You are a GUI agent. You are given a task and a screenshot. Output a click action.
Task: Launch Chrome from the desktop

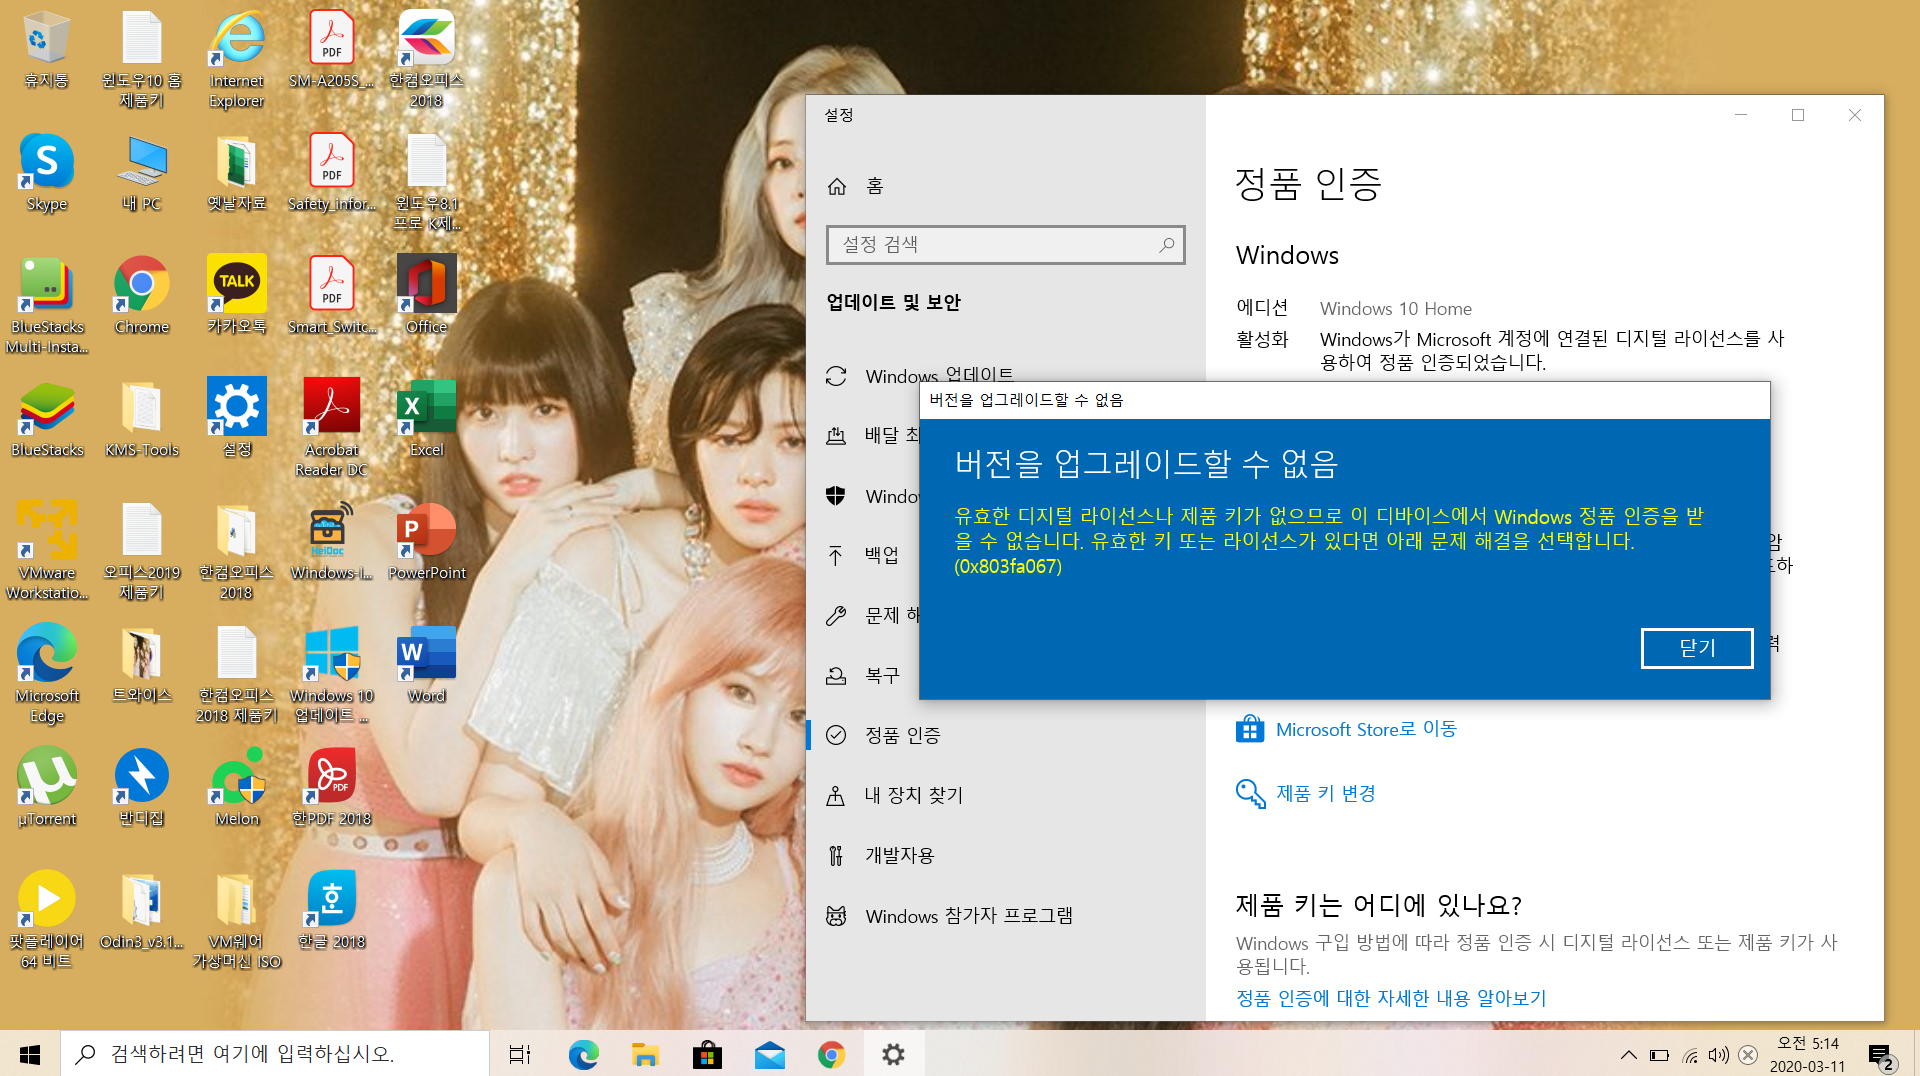[x=141, y=295]
